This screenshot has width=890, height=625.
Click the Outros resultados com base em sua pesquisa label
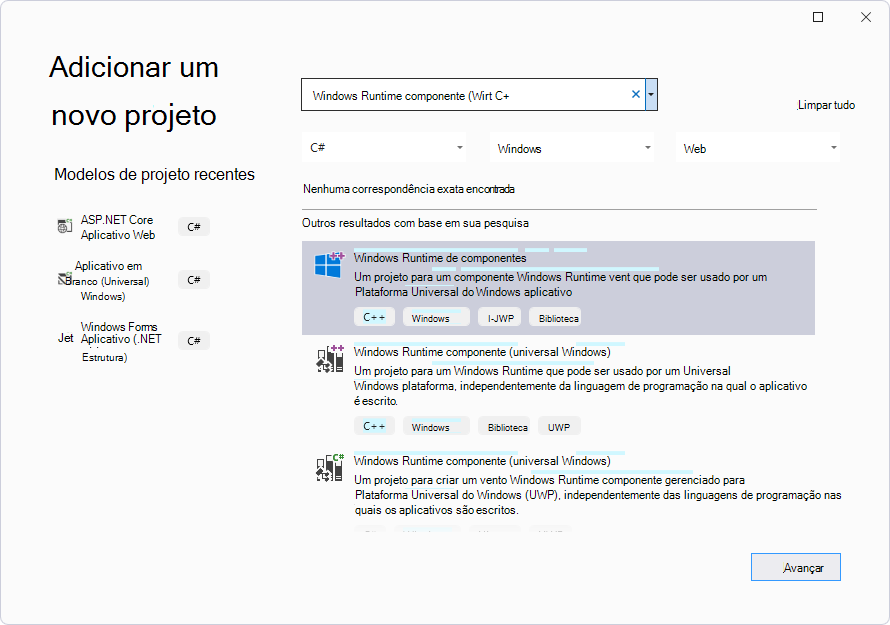415,223
